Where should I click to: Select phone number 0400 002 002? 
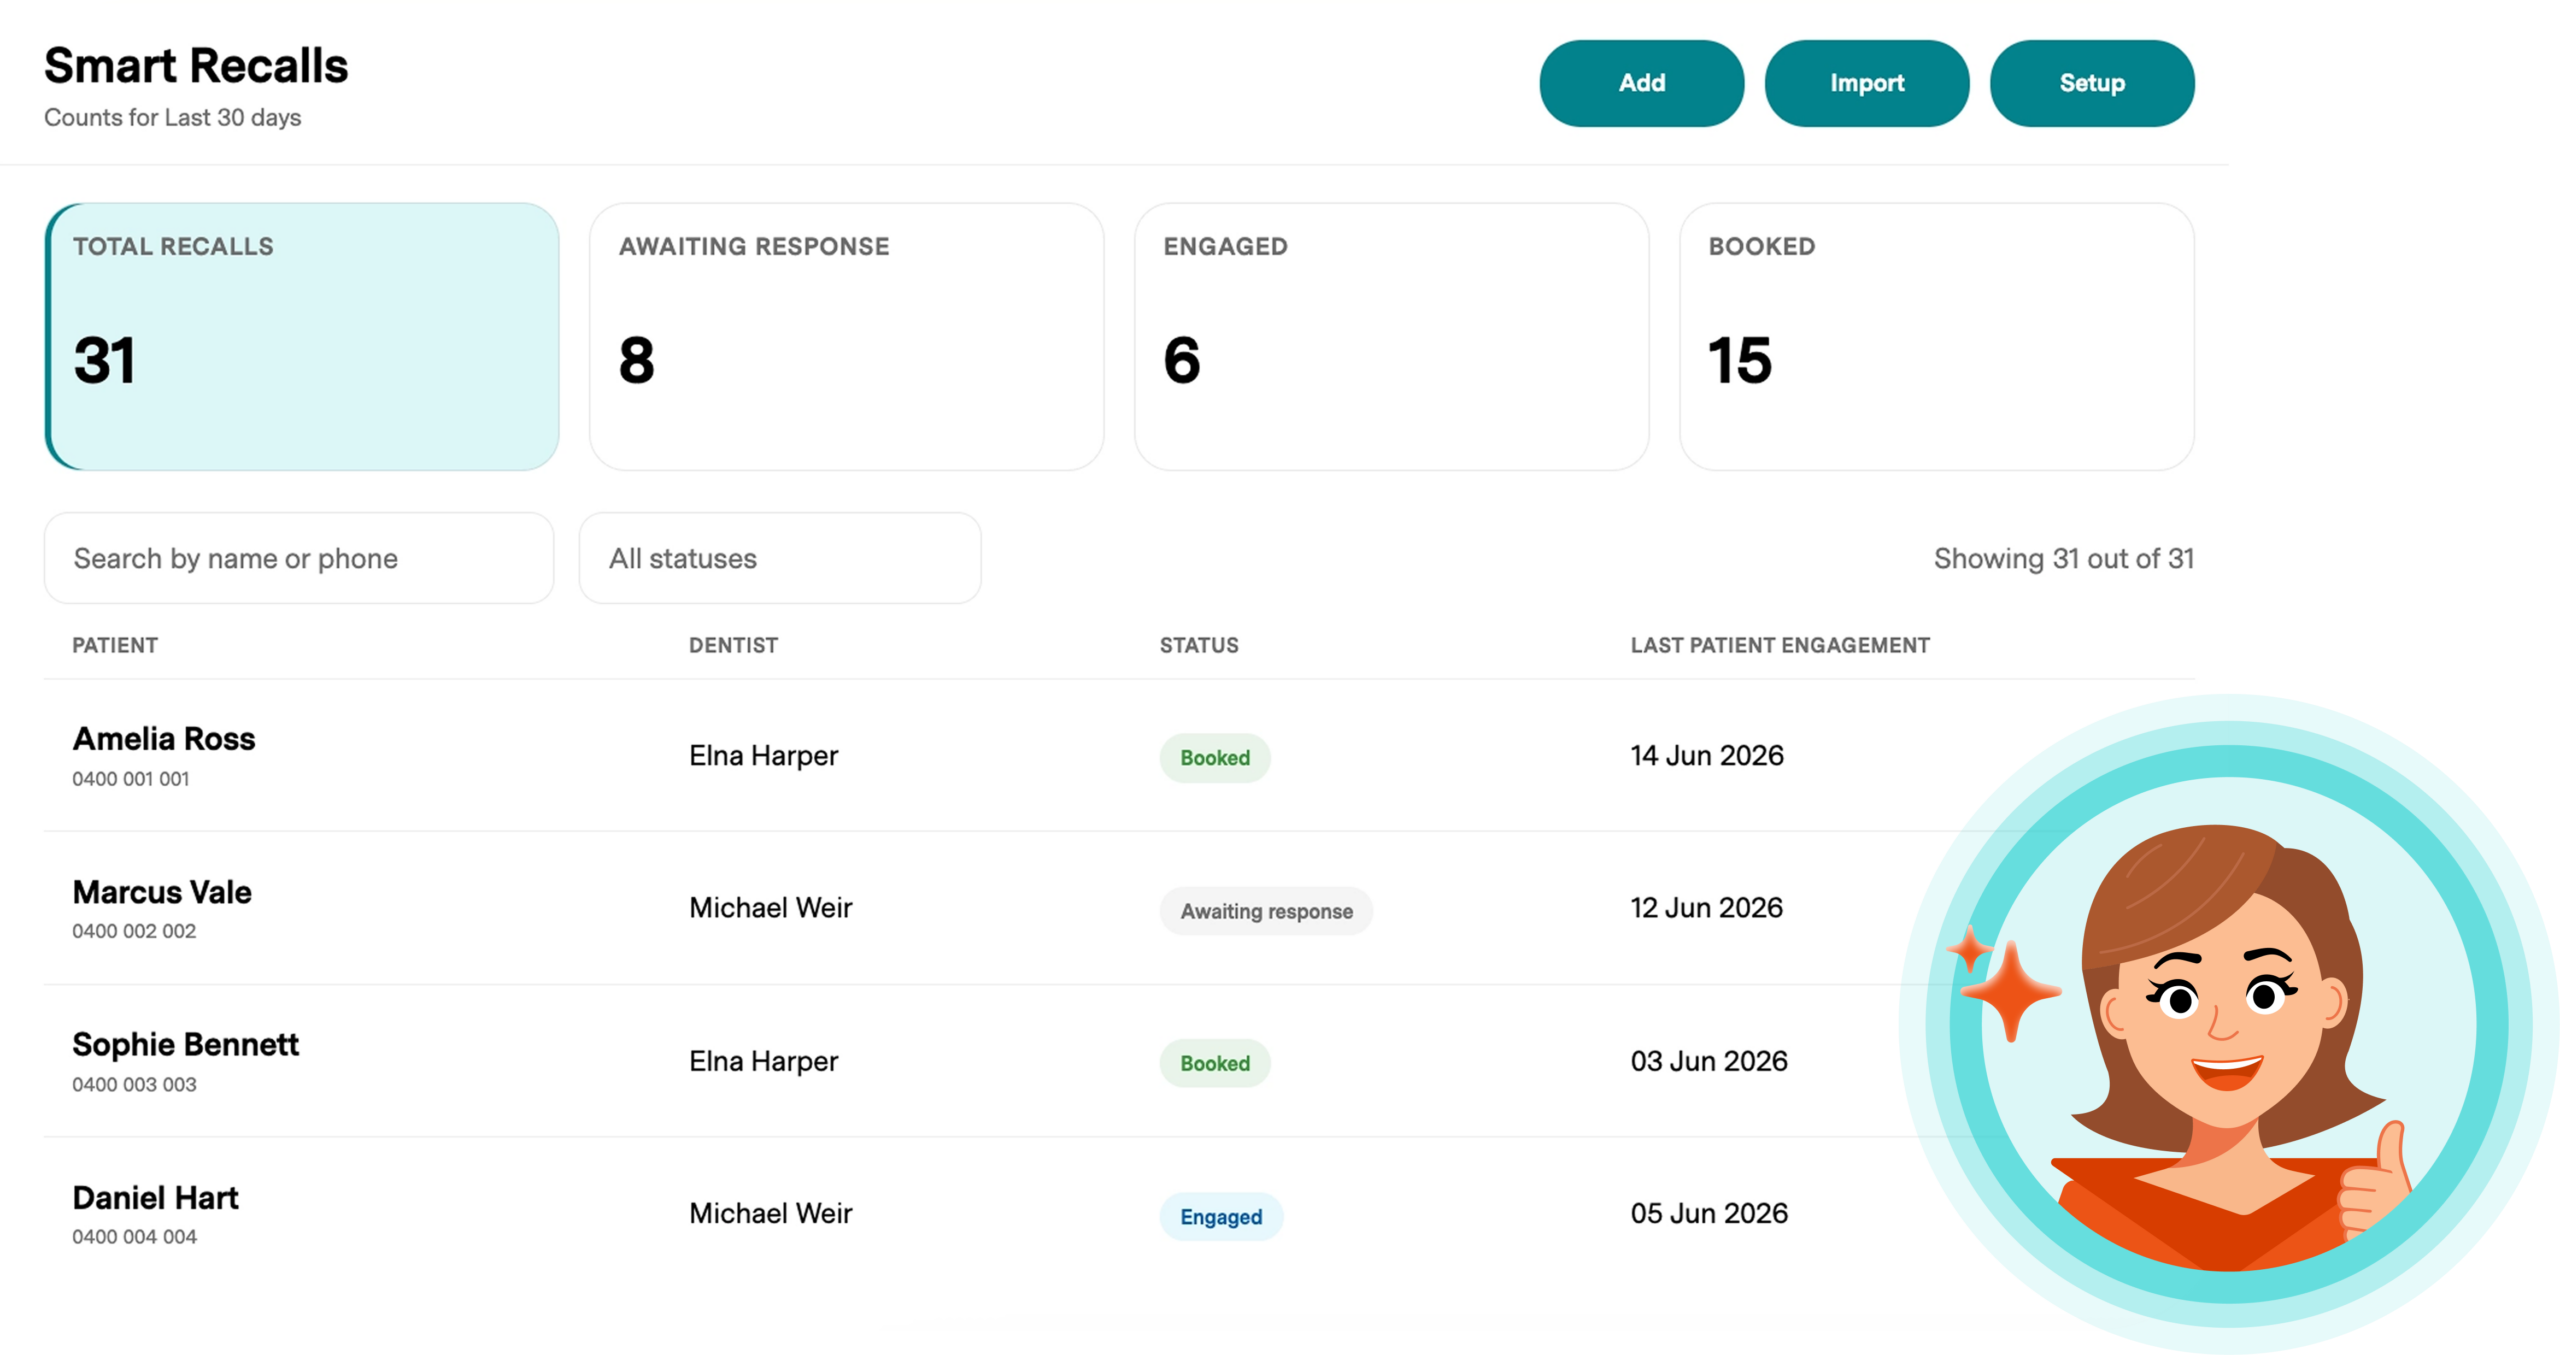tap(134, 931)
